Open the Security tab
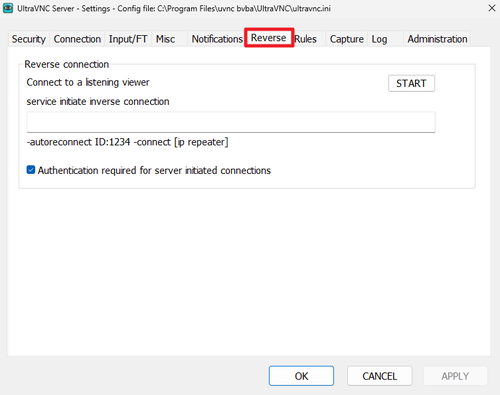Viewport: 500px width, 395px height. coord(29,39)
